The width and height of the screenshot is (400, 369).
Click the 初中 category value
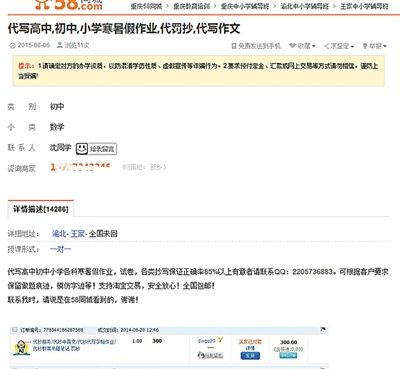[x=57, y=107]
